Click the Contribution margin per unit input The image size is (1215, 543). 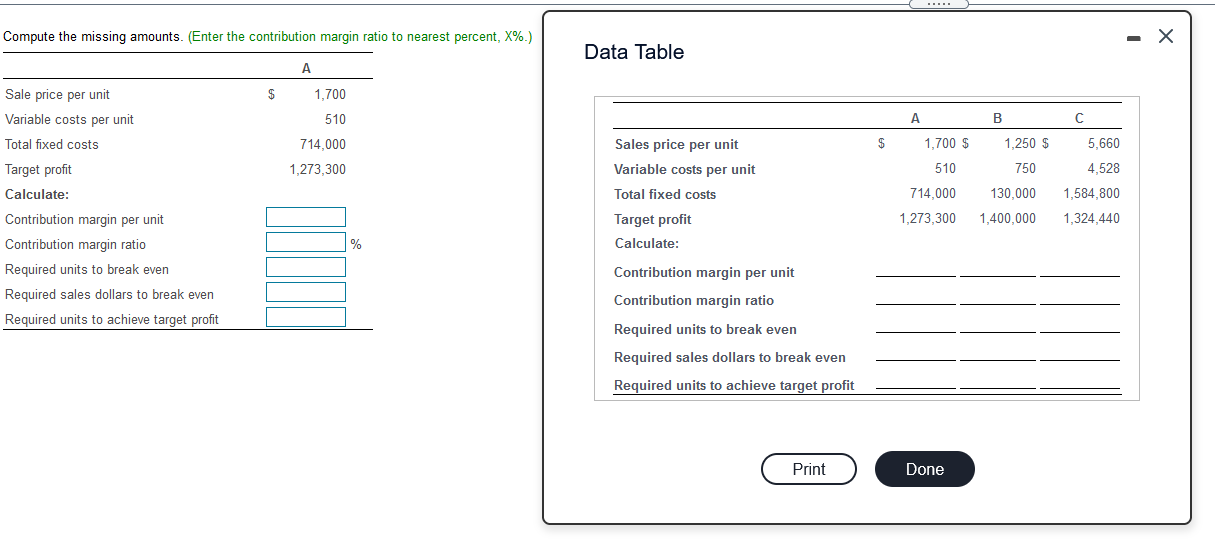coord(306,218)
